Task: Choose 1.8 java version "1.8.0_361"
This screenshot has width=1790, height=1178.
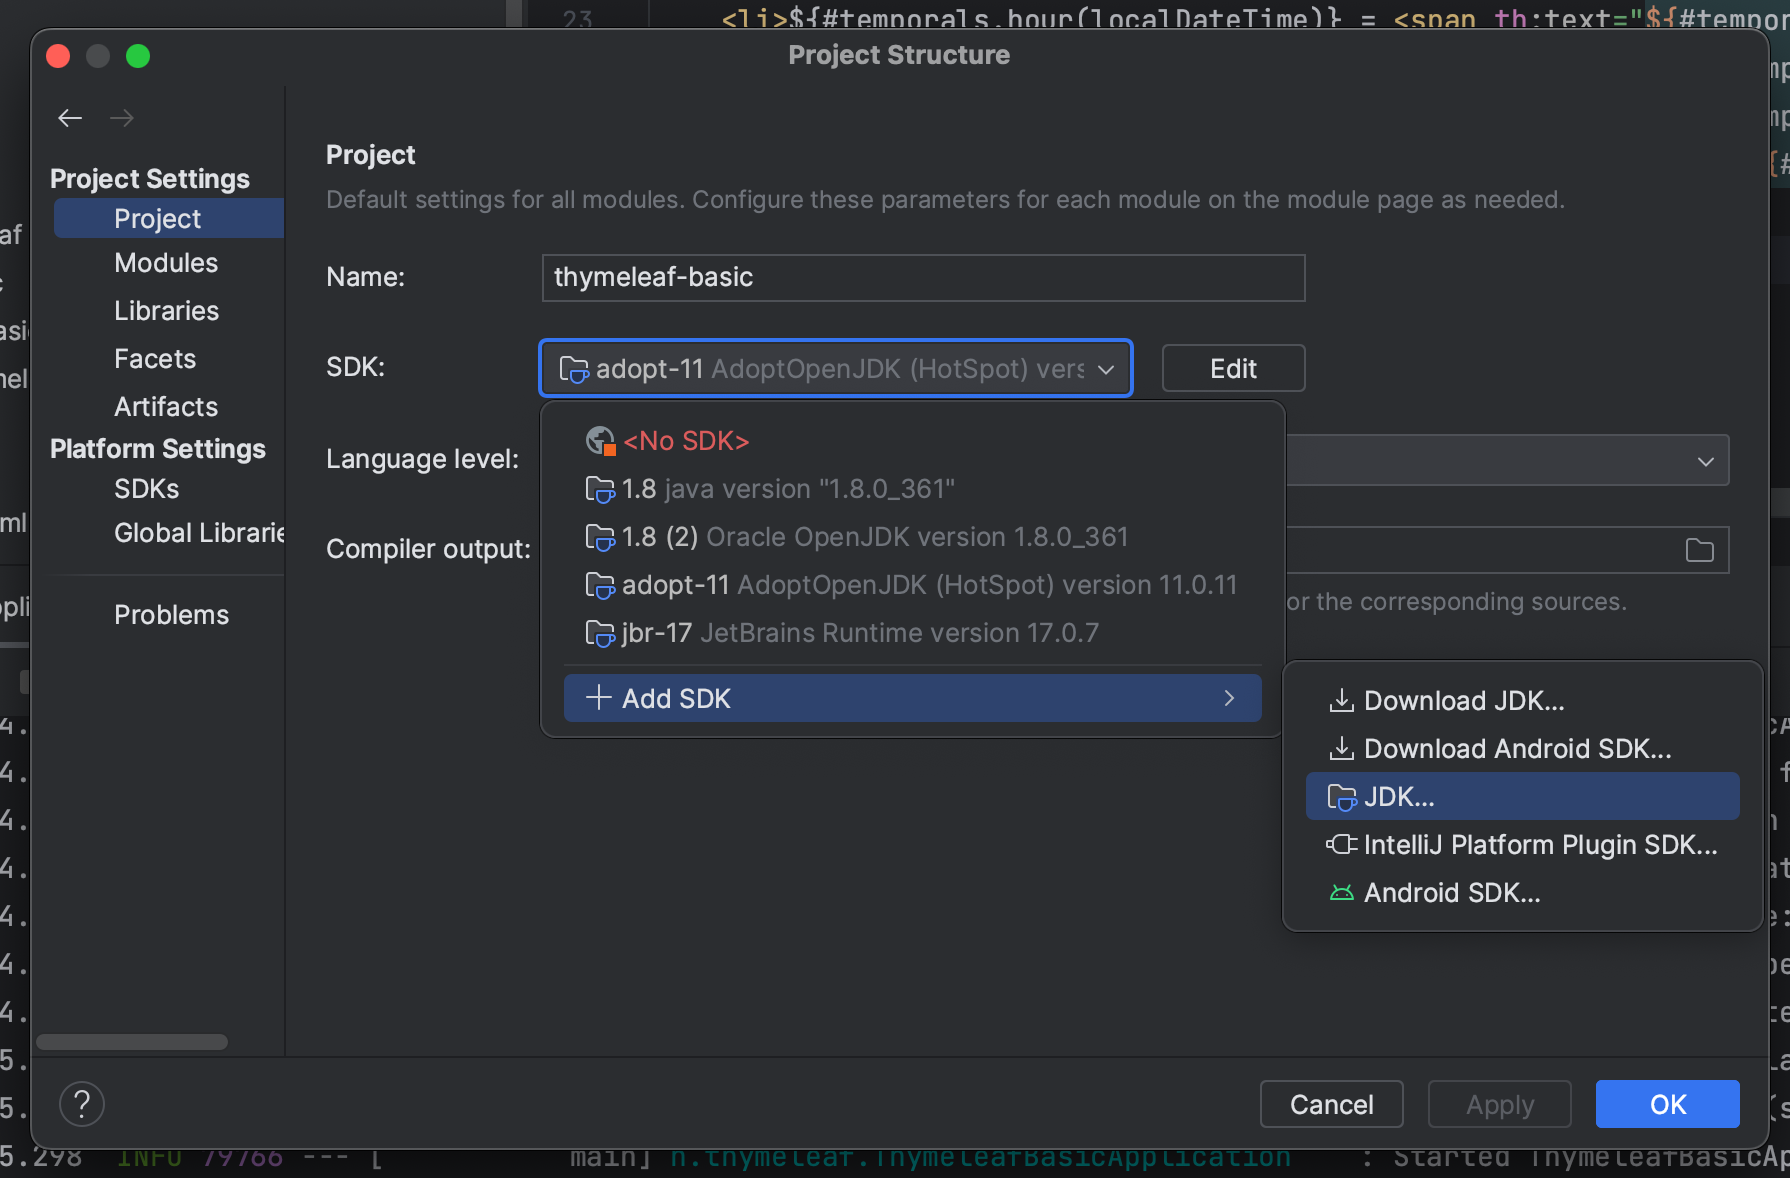Action: pyautogui.click(x=912, y=489)
